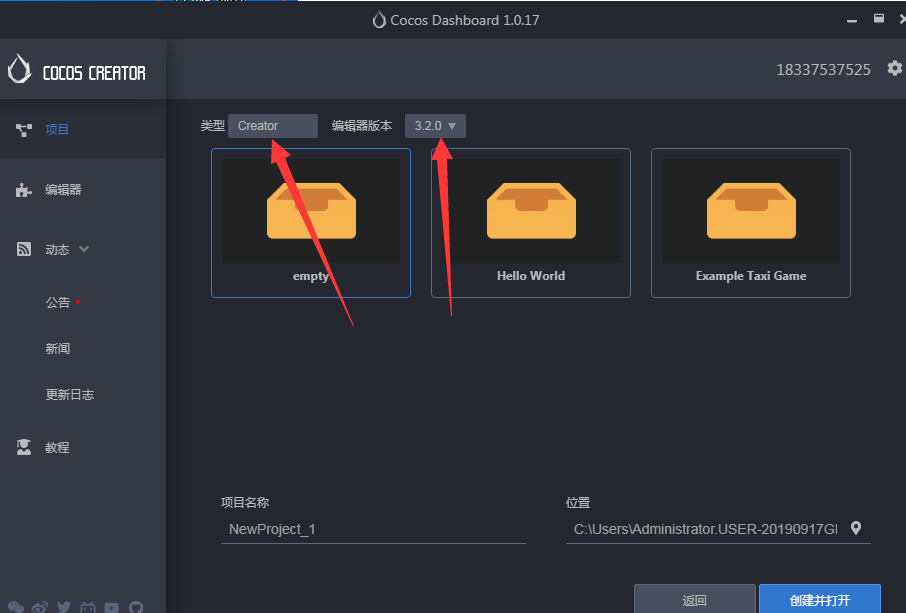Image resolution: width=906 pixels, height=613 pixels.
Task: Click the 创建并打开 create button
Action: pyautogui.click(x=820, y=599)
